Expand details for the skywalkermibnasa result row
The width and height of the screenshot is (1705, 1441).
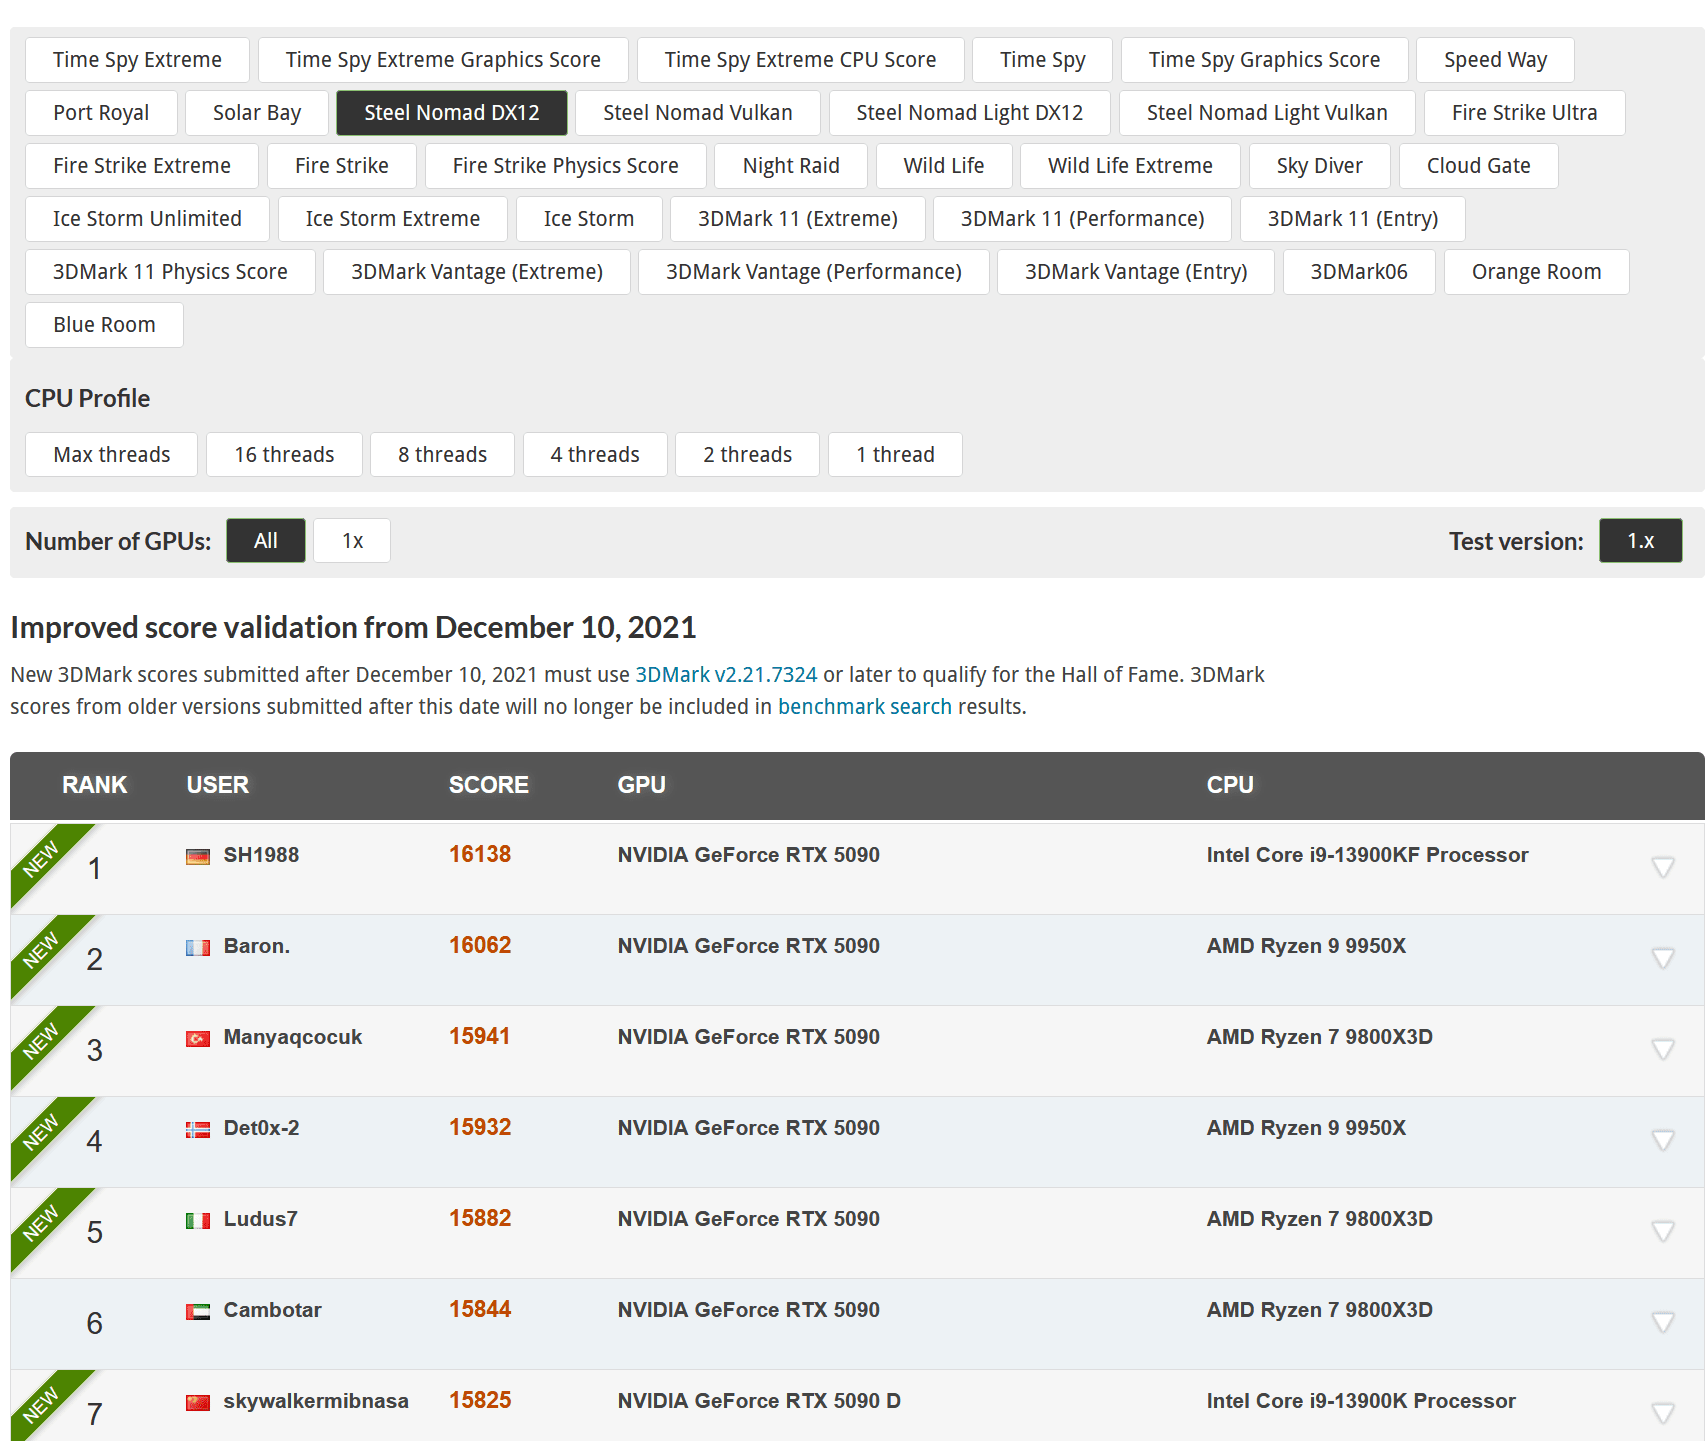1663,1413
